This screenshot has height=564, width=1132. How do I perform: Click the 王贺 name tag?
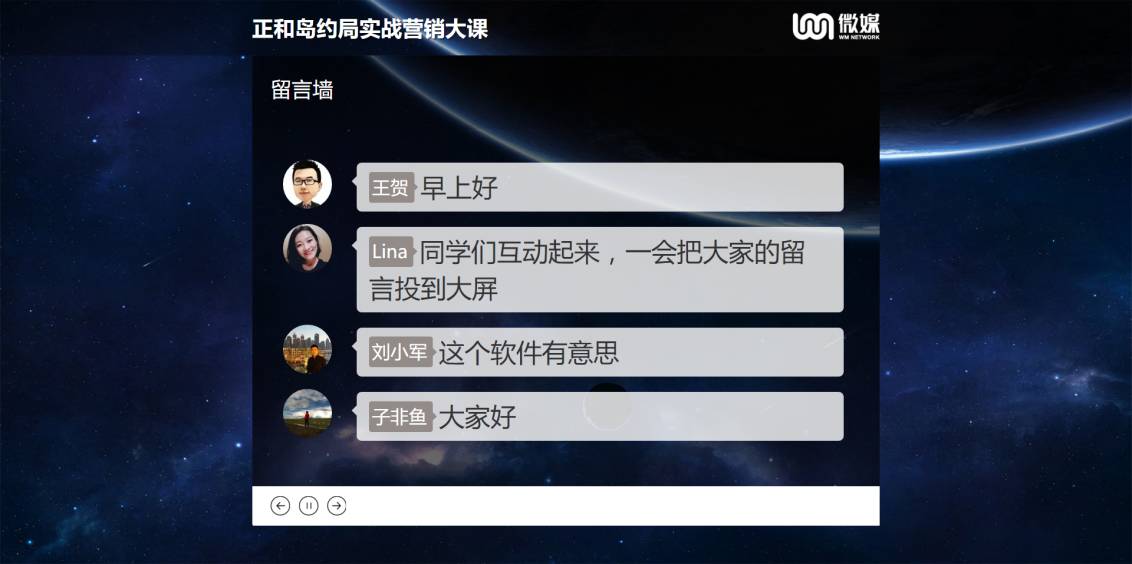point(391,188)
